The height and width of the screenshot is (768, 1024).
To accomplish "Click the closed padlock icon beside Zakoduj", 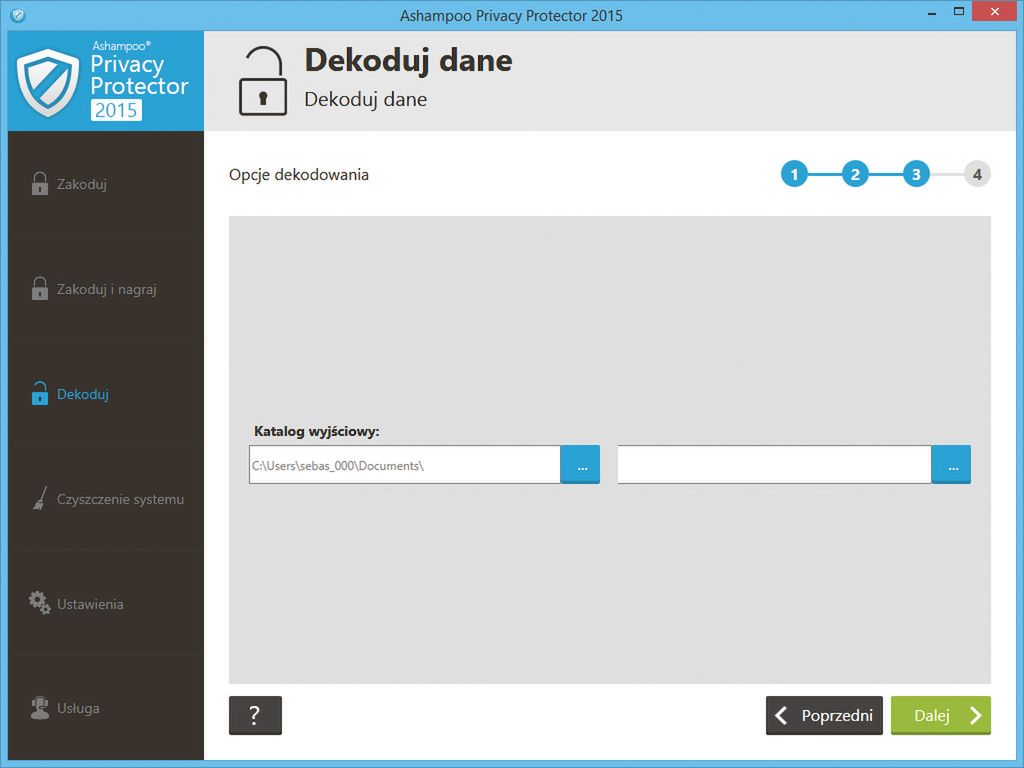I will 40,184.
